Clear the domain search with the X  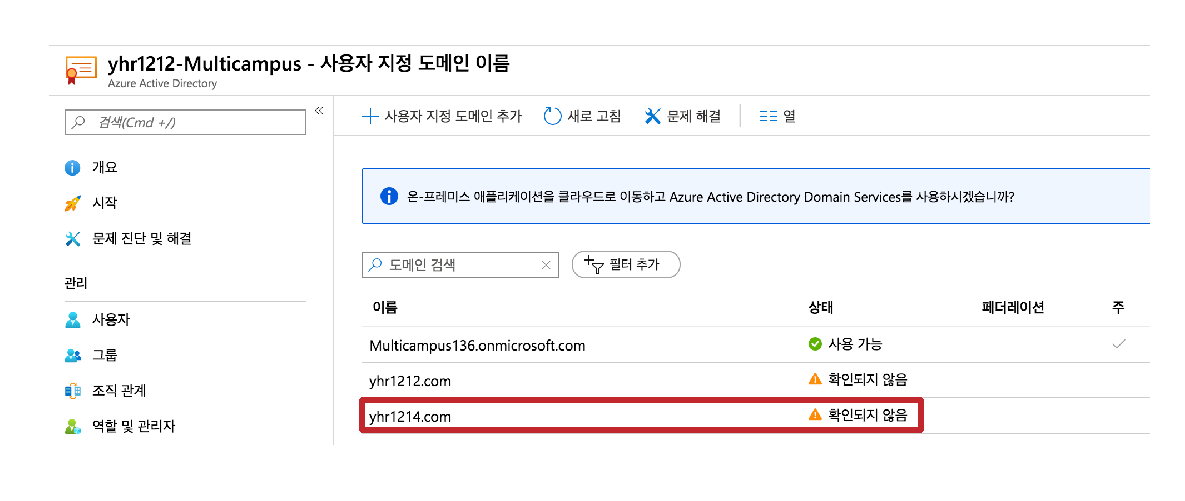pos(546,265)
